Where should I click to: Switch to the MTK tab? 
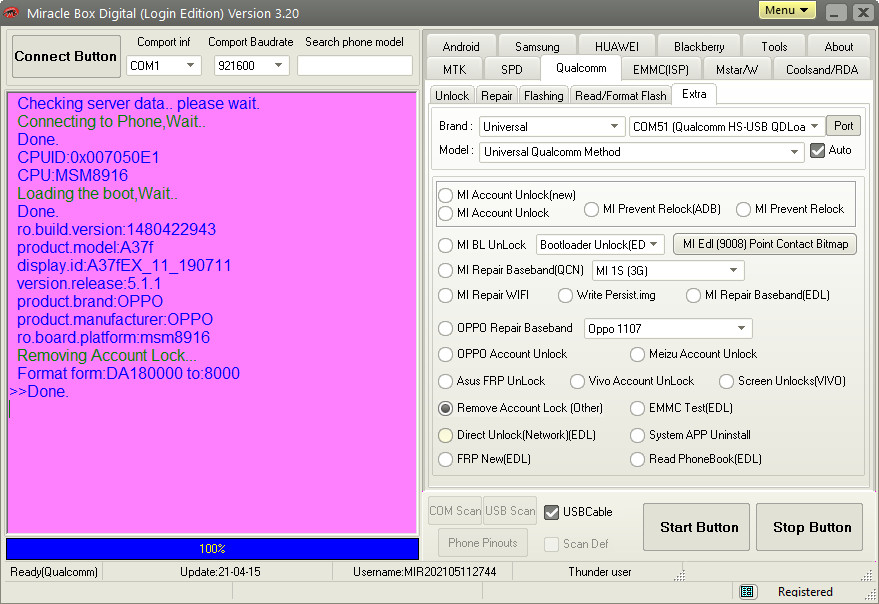click(454, 70)
